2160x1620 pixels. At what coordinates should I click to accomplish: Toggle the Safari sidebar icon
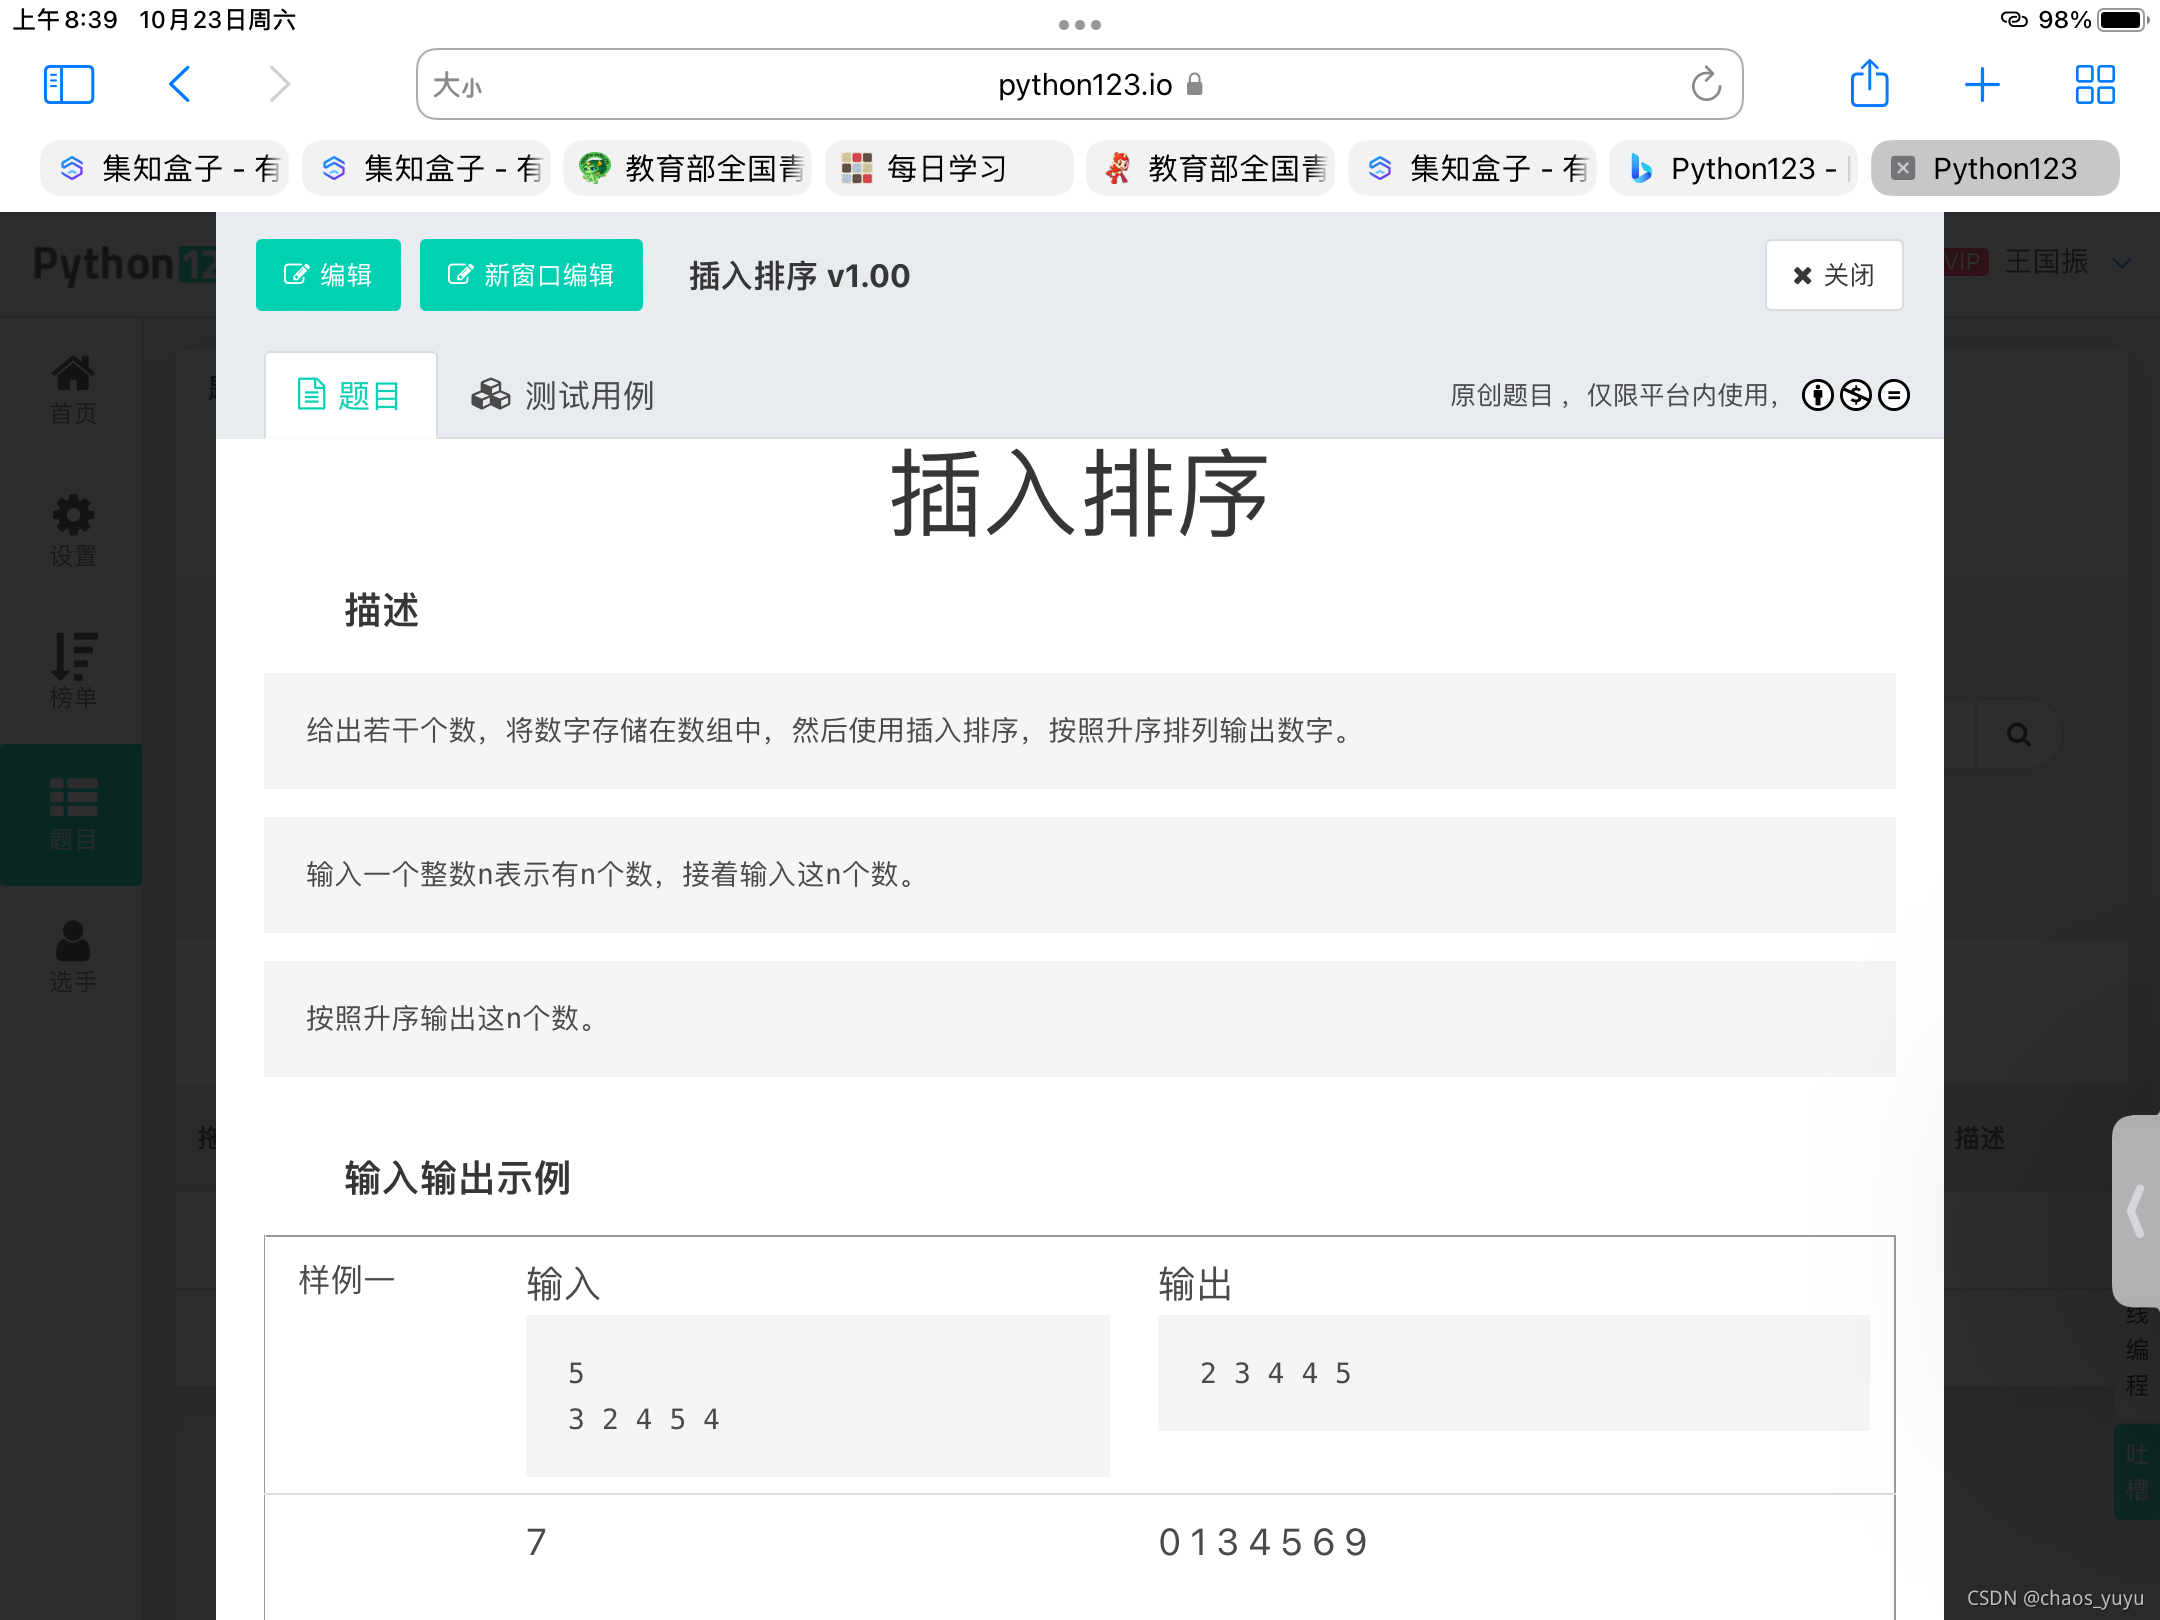(x=69, y=85)
